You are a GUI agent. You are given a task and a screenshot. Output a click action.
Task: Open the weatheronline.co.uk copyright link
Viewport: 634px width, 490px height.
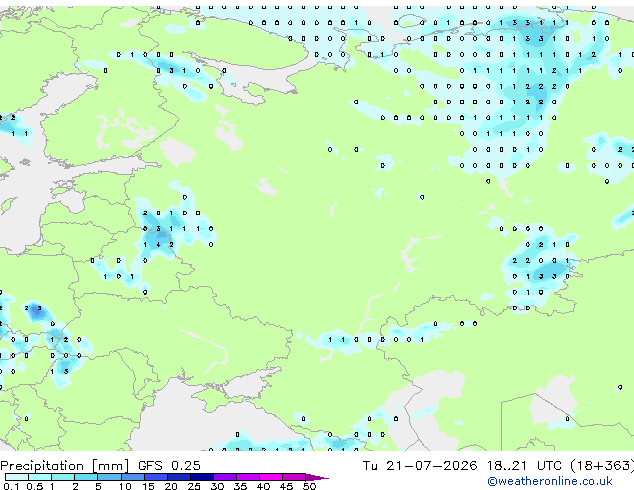coord(550,481)
